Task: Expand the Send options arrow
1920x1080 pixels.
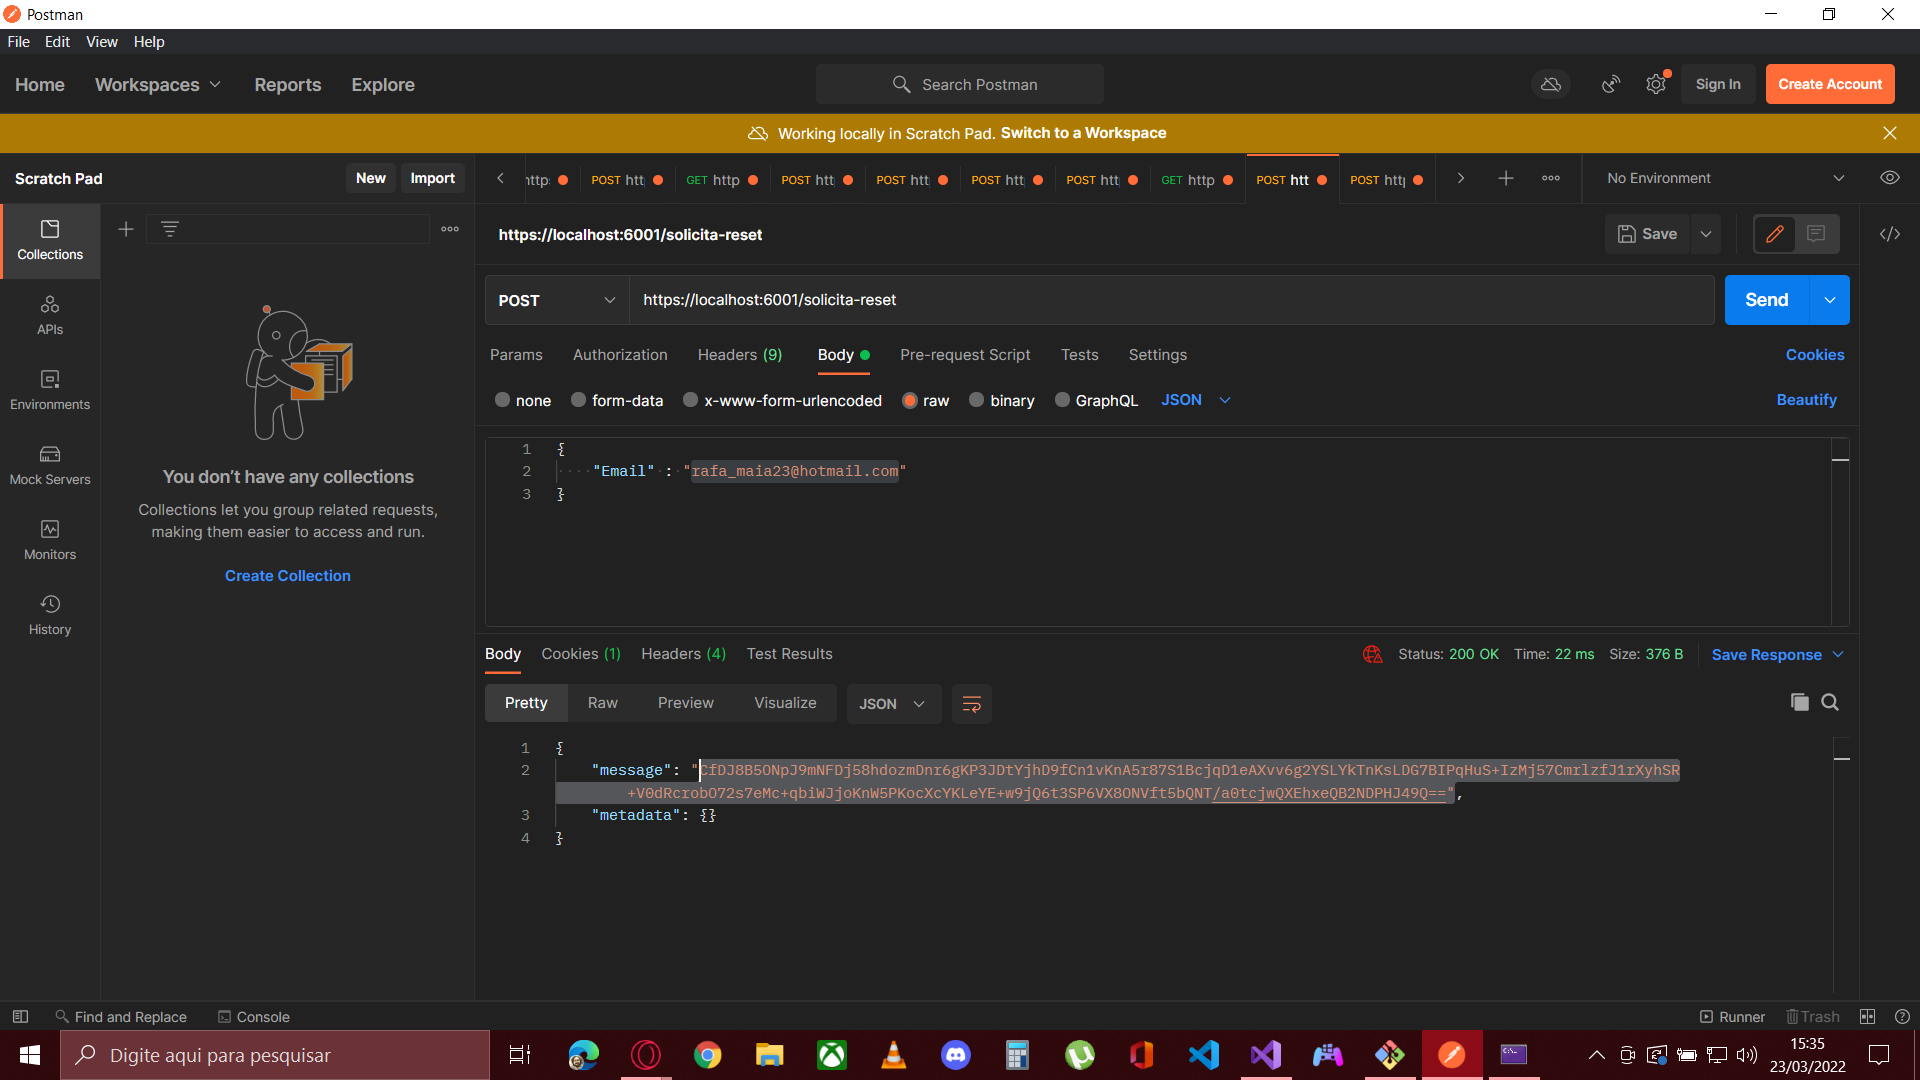Action: [1829, 300]
